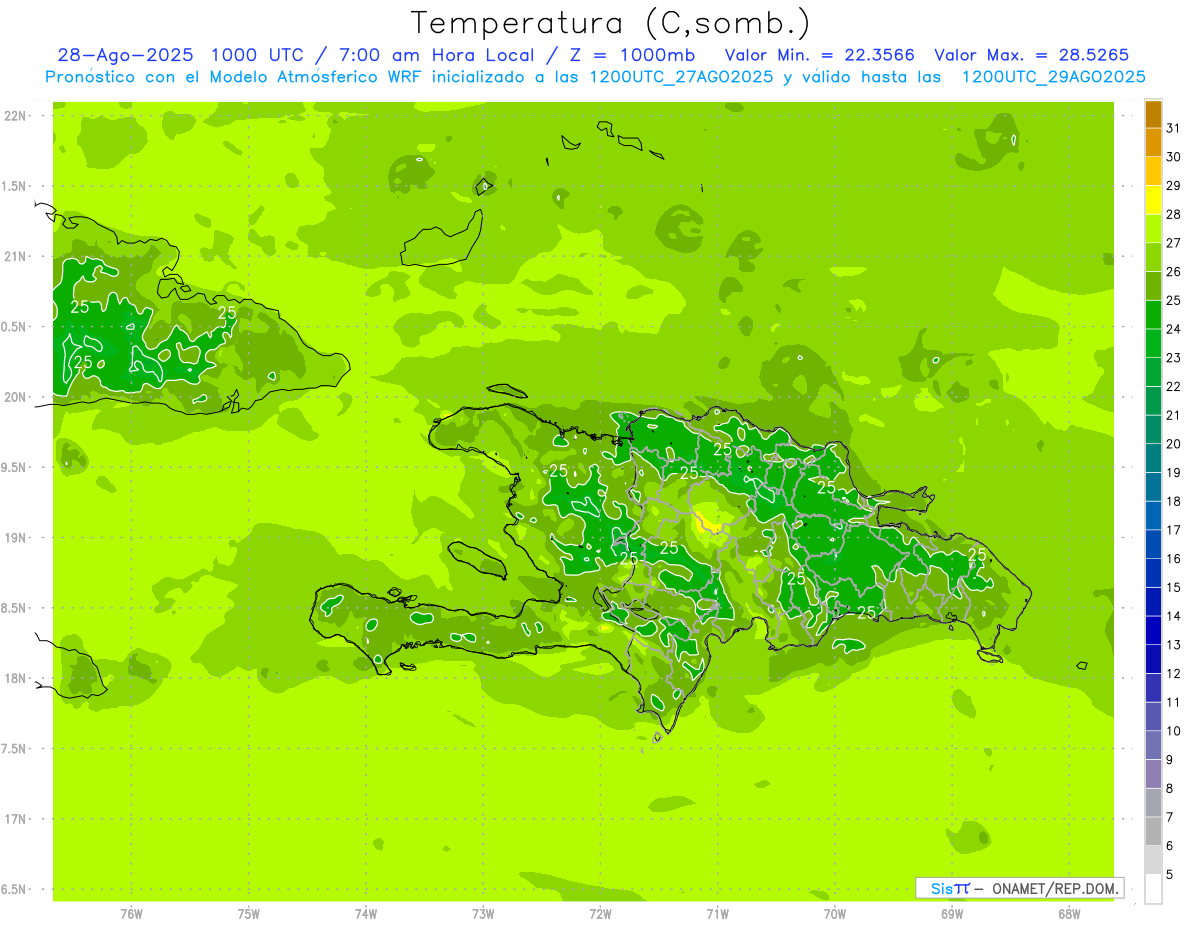Screen dimensions: 1200x927
Task: Click the dark blue swatch between 12 and 13
Action: [1153, 659]
